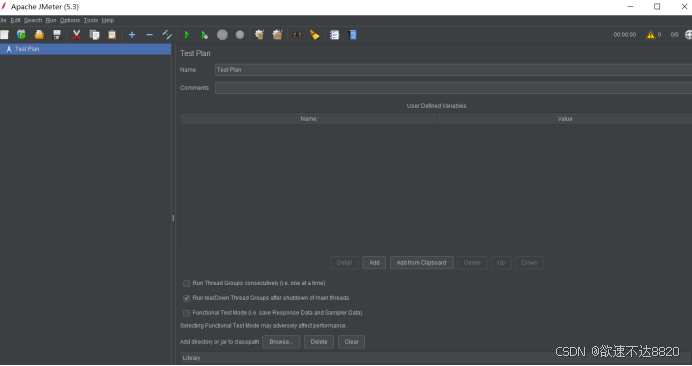This screenshot has height=366, width=692.
Task: Click the Detail button
Action: (344, 263)
